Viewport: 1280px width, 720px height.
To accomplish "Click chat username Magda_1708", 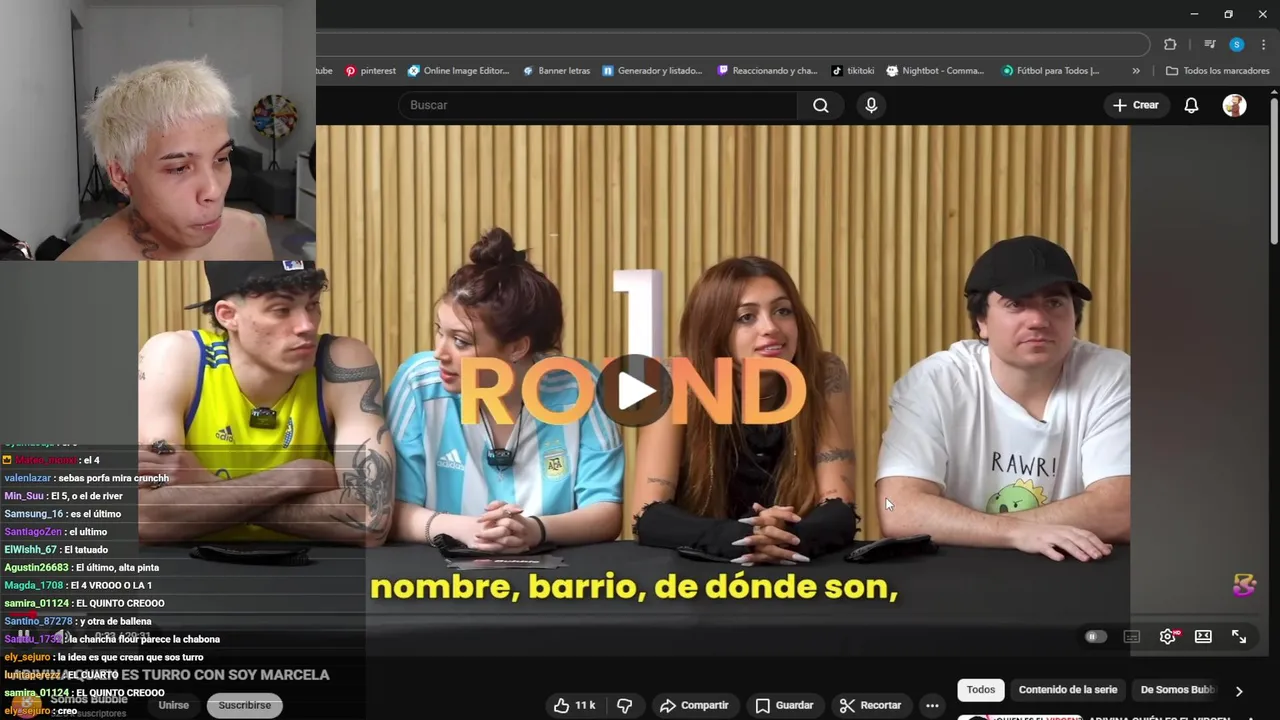I will [x=34, y=586].
